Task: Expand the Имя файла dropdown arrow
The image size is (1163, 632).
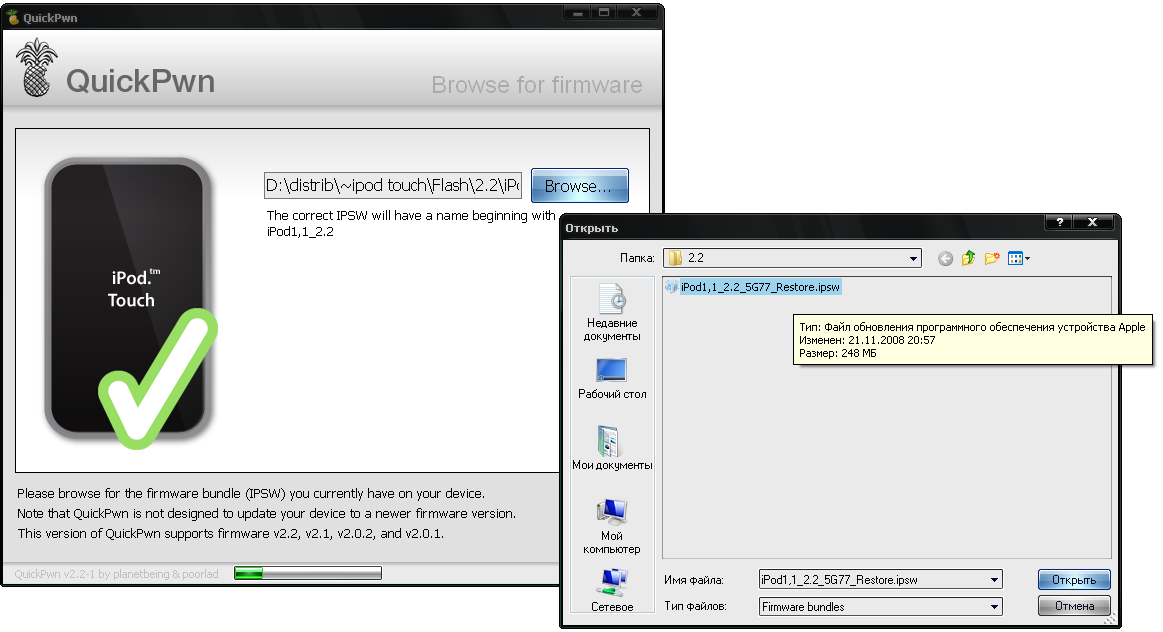Action: (x=993, y=580)
